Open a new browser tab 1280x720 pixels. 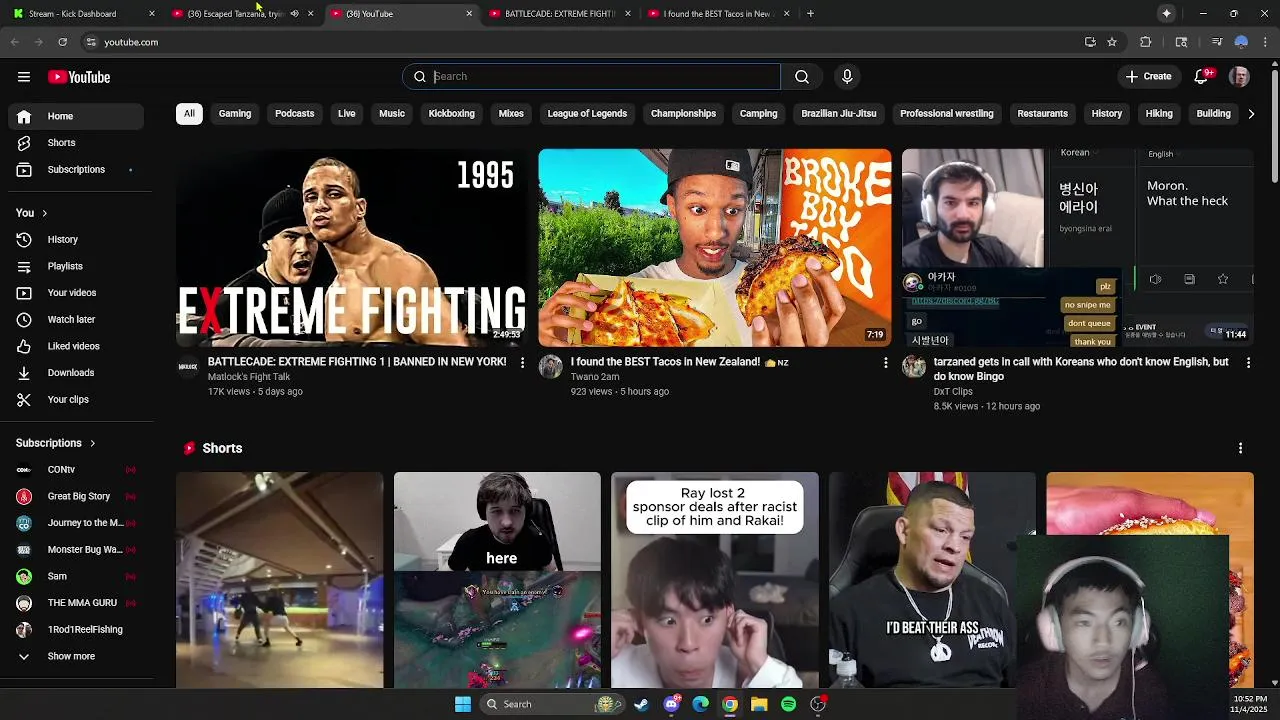click(x=810, y=14)
